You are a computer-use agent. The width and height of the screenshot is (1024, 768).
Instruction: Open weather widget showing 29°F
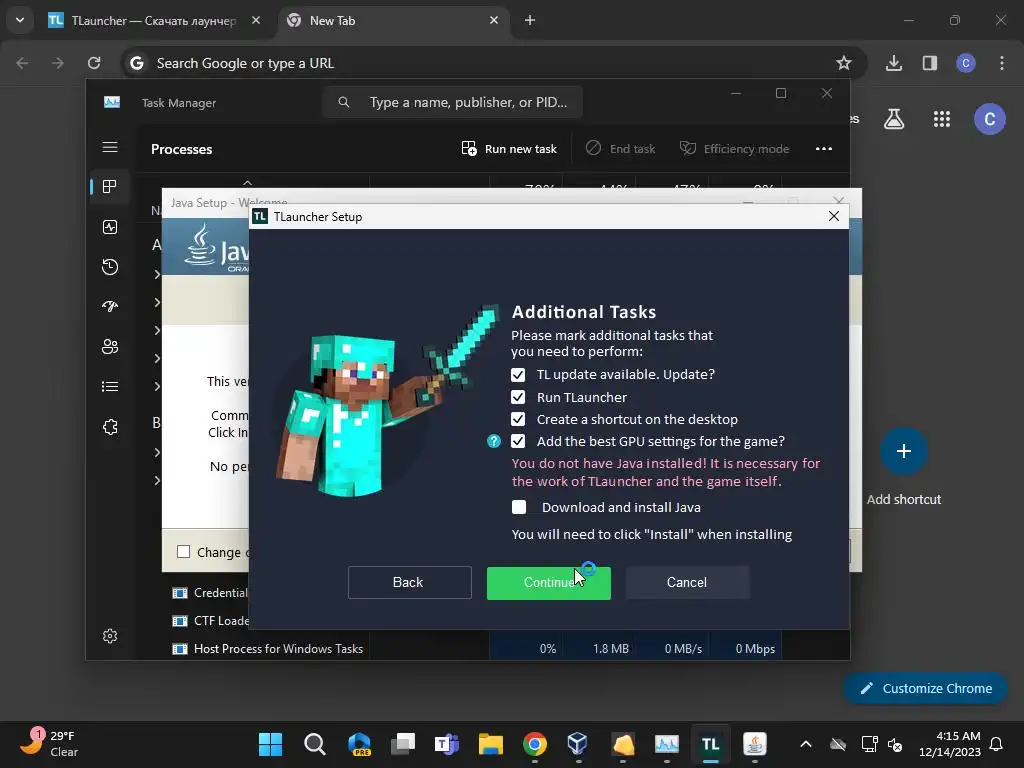coord(49,744)
